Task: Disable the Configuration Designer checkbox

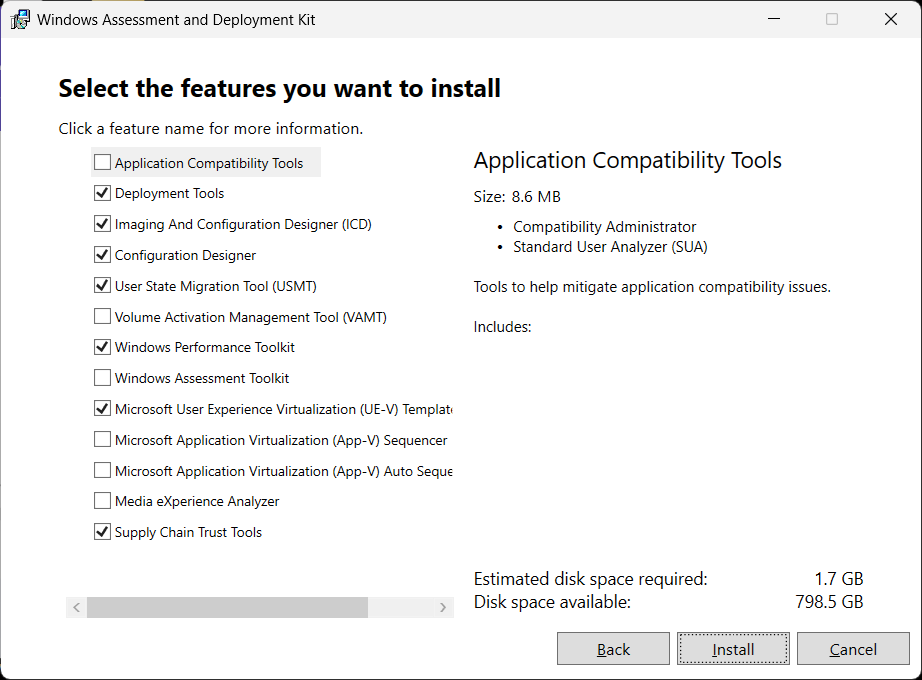Action: [102, 256]
